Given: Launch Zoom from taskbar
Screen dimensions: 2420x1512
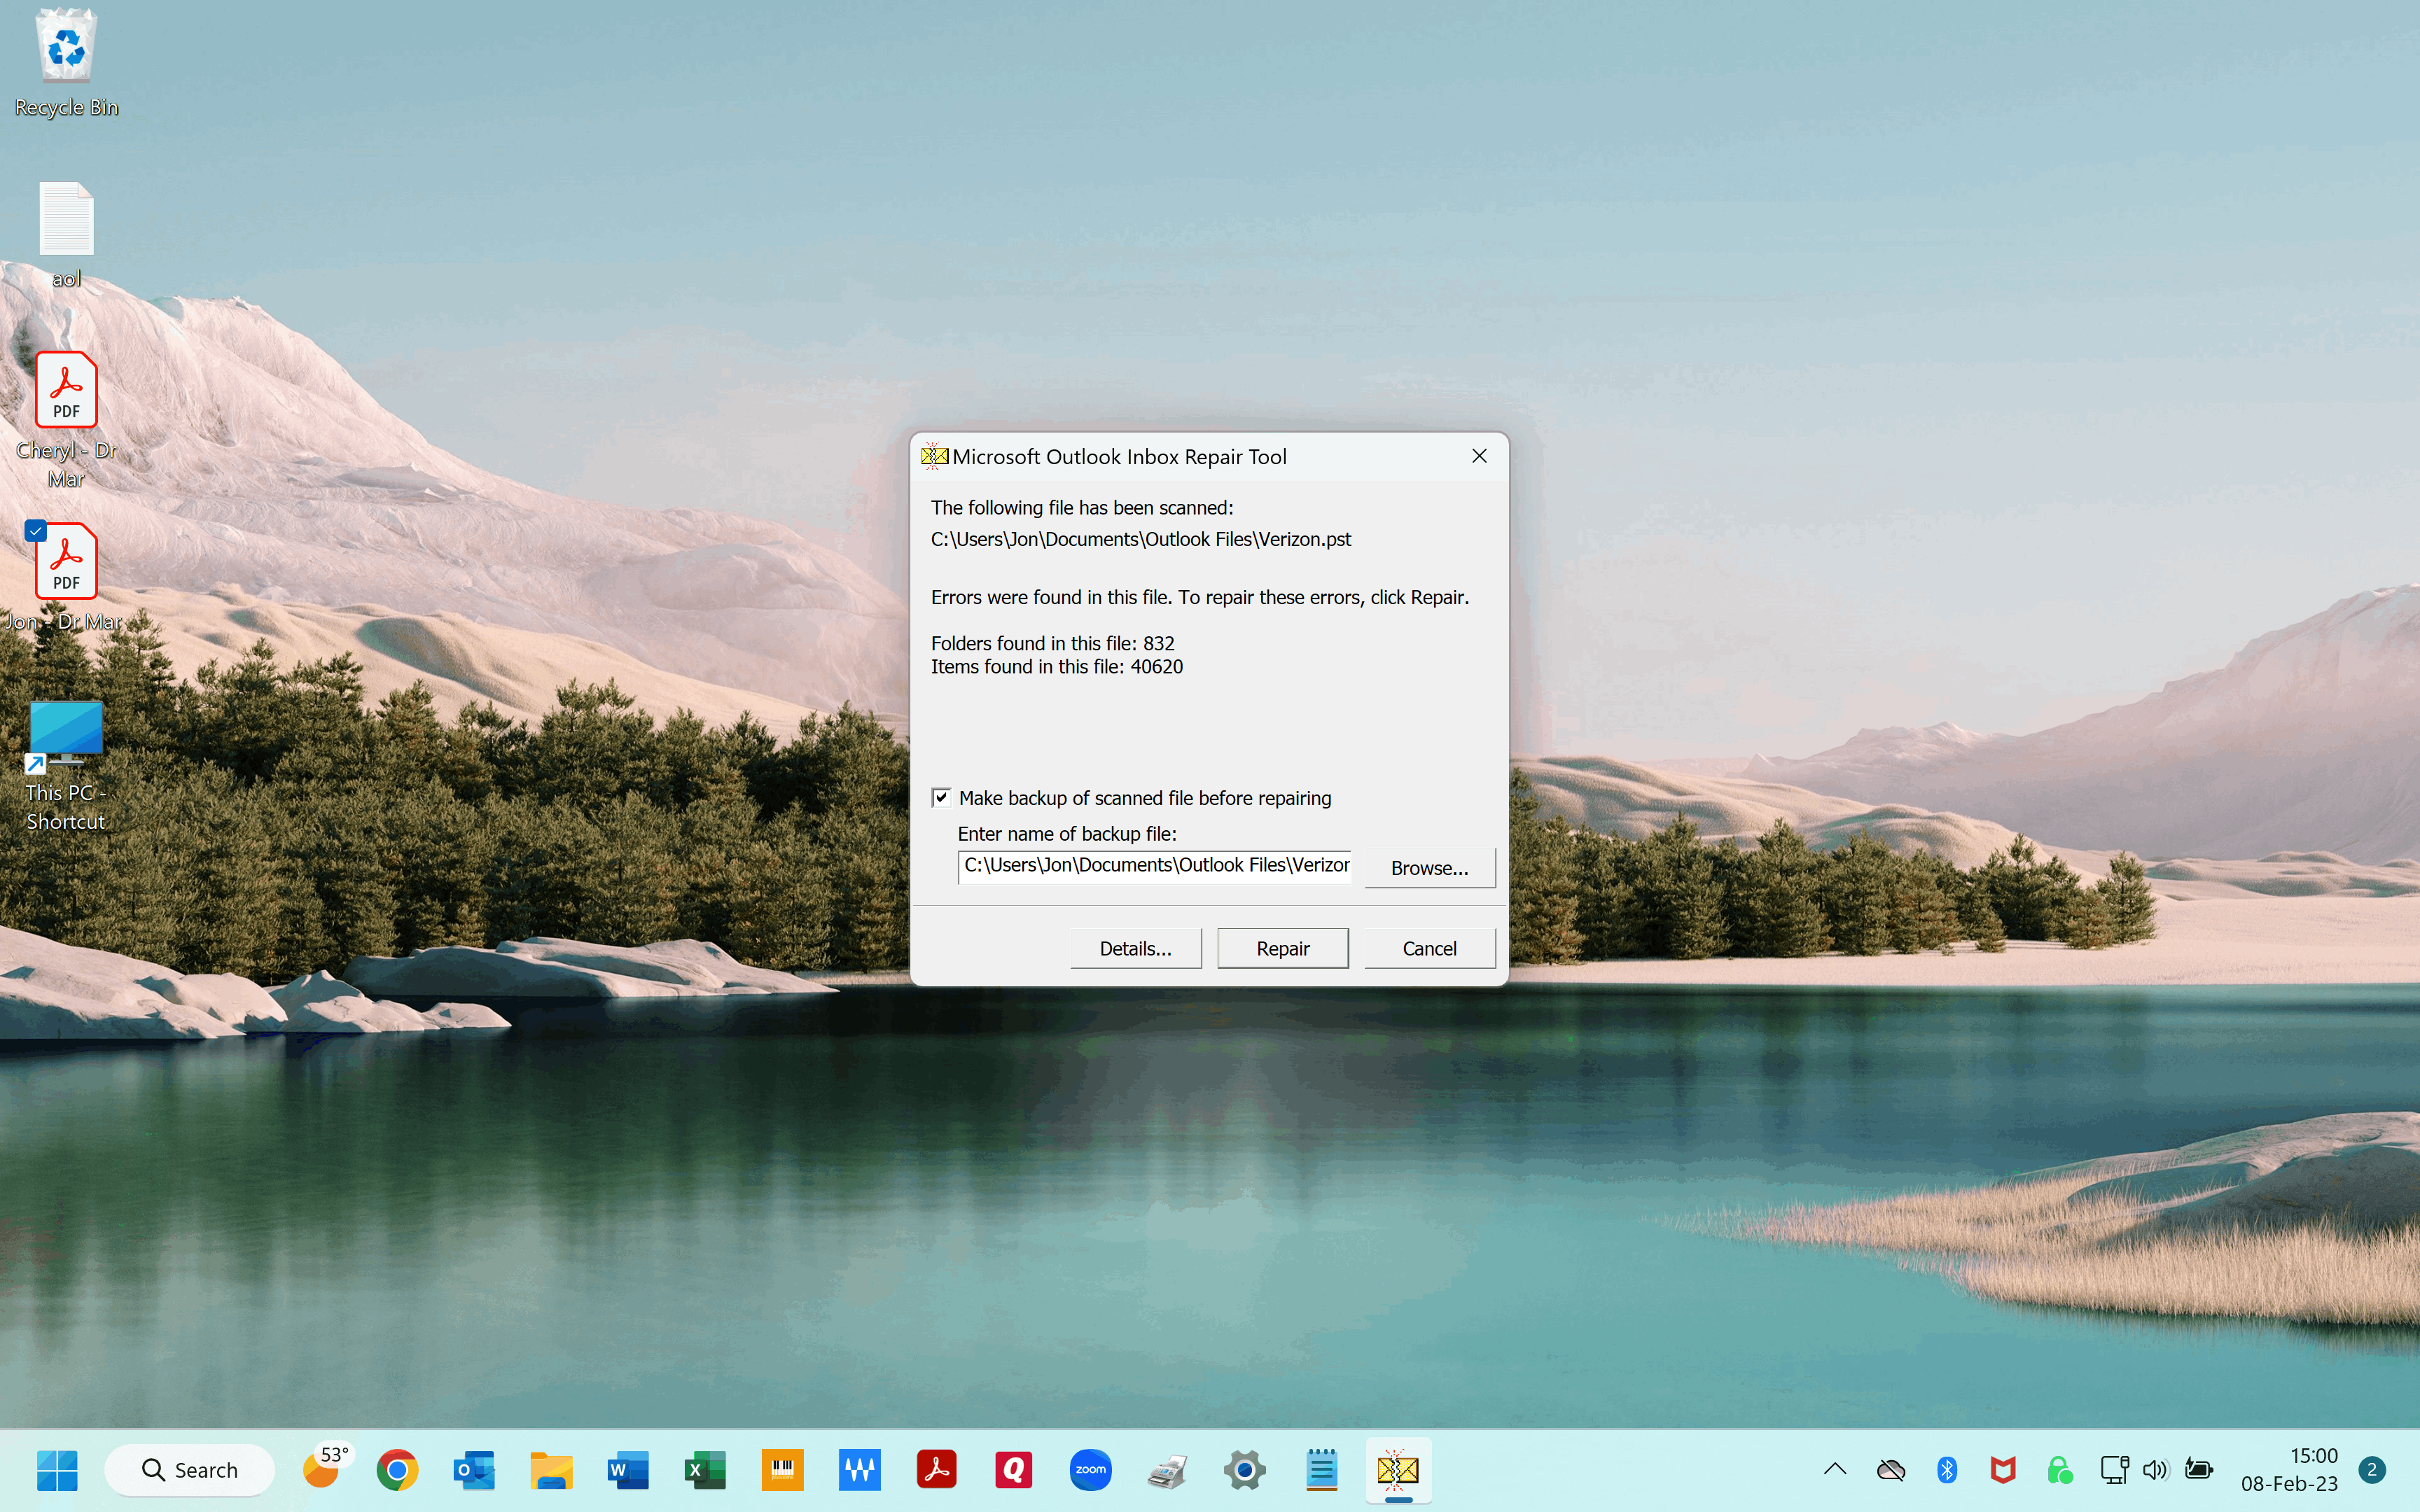Looking at the screenshot, I should point(1090,1470).
